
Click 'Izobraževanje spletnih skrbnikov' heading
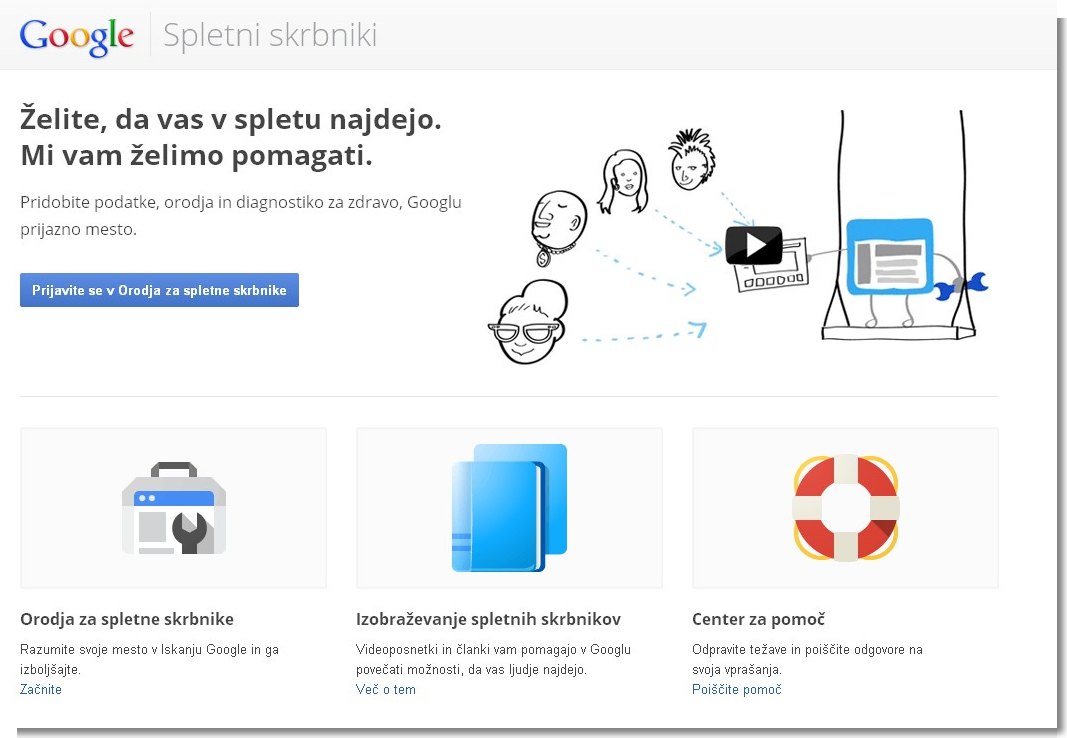point(488,619)
